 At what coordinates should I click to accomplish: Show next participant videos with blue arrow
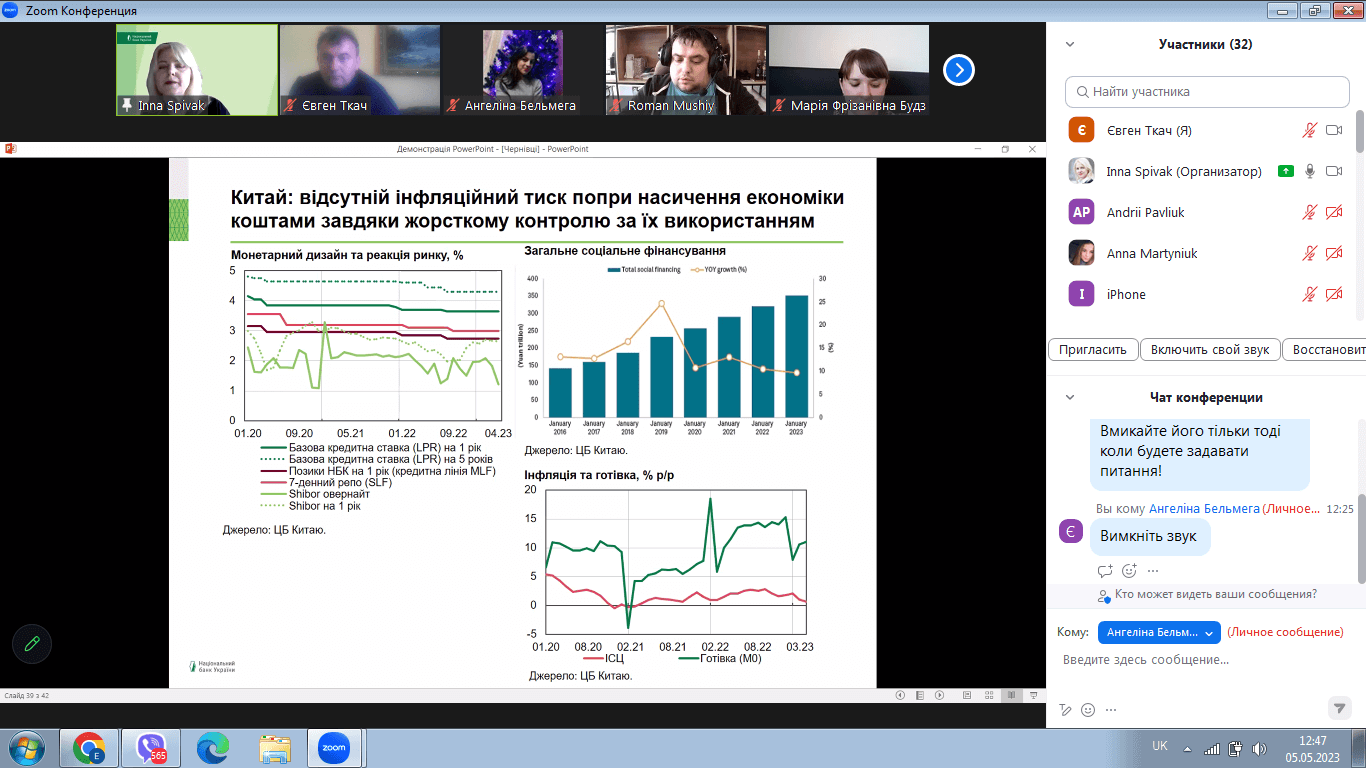[959, 70]
